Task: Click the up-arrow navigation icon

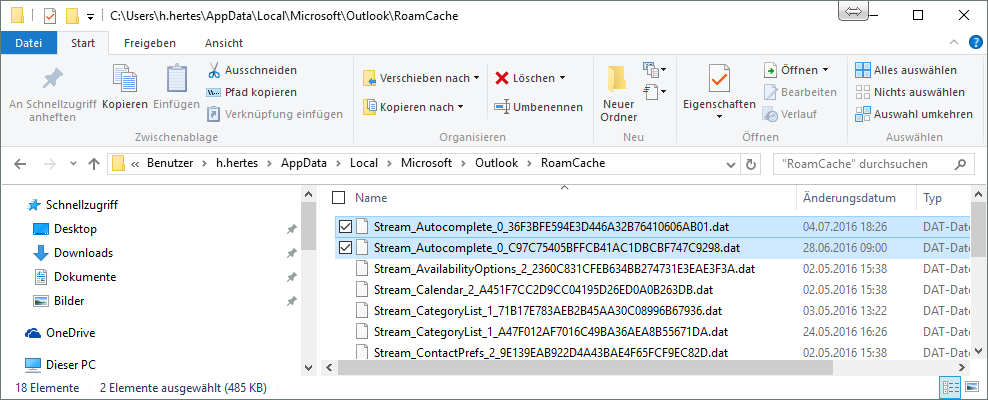Action: [94, 164]
